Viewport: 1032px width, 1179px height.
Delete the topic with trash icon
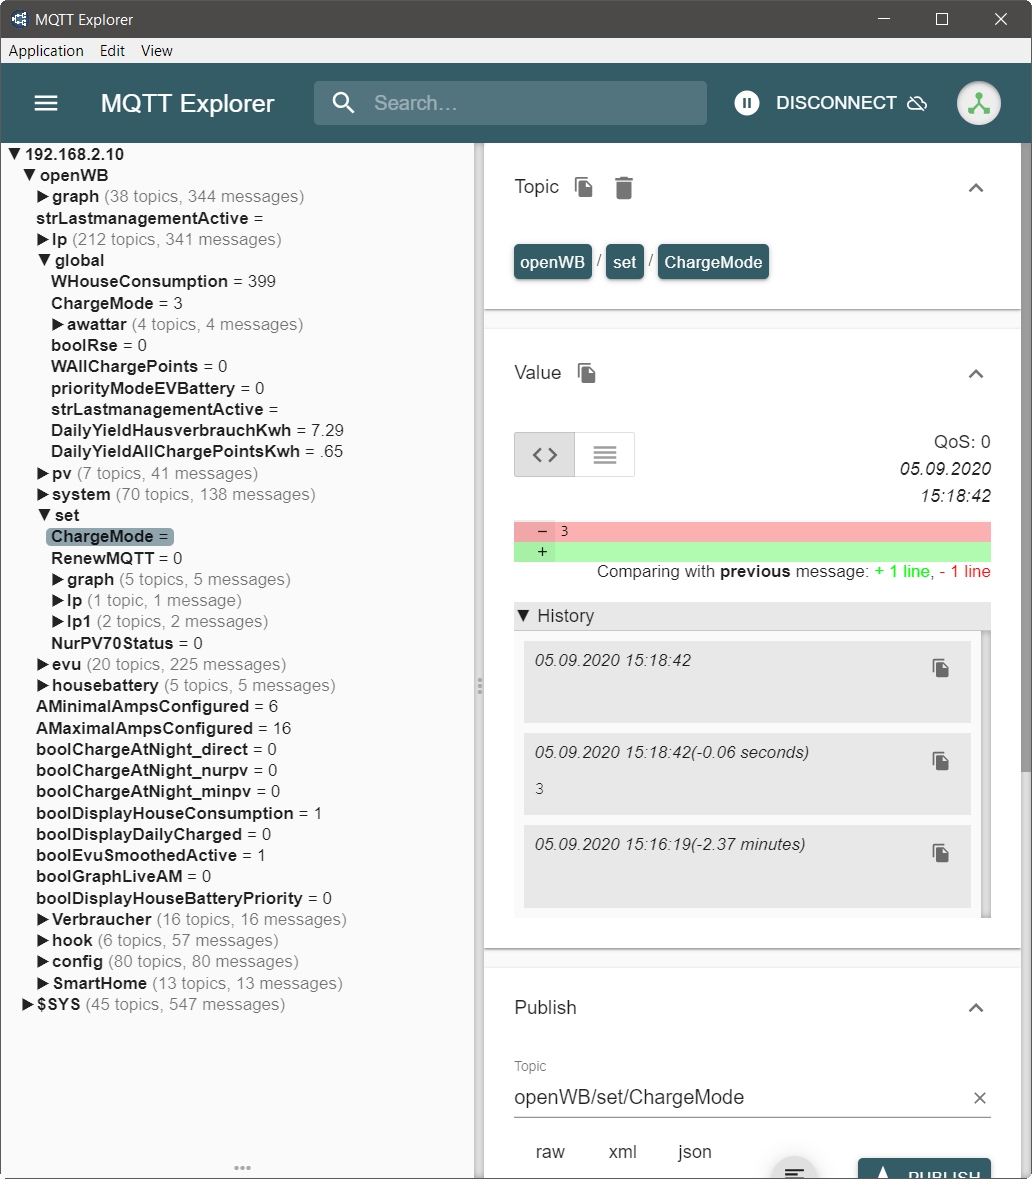624,187
